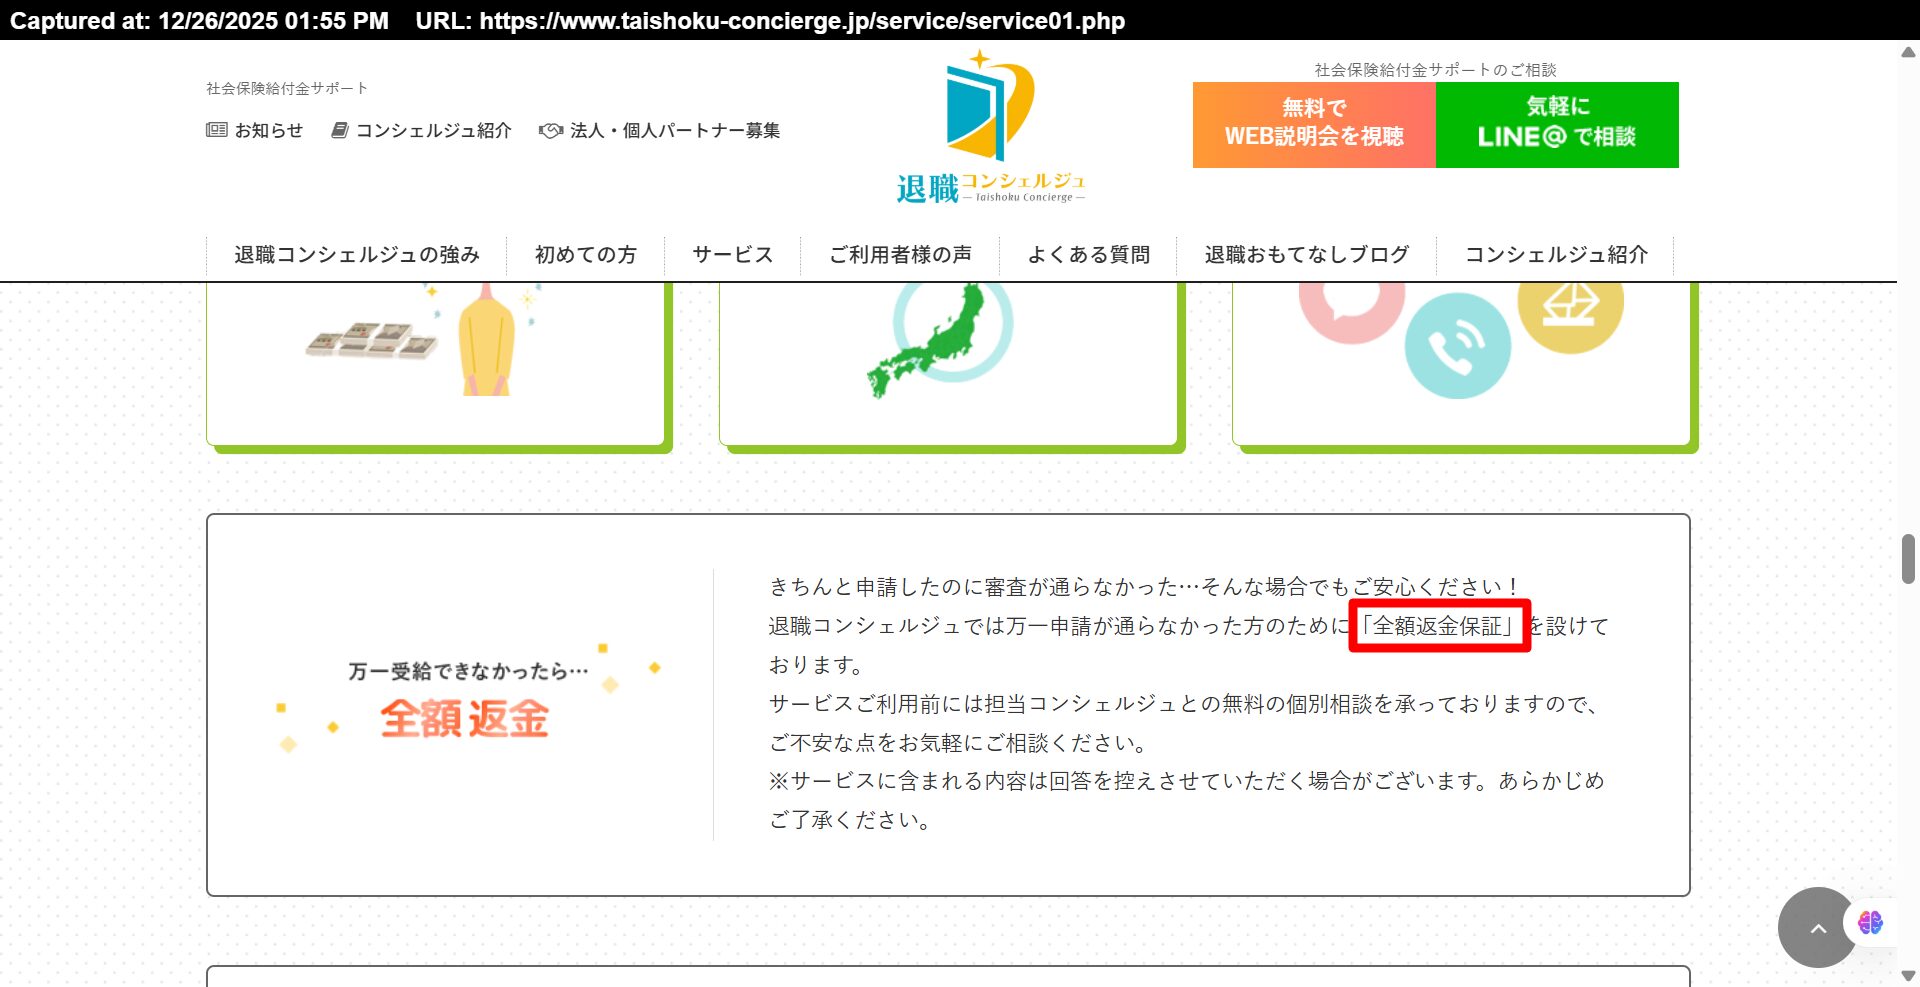Screen dimensions: 1920x987
Task: Open よくある質問 menu item
Action: [1088, 255]
